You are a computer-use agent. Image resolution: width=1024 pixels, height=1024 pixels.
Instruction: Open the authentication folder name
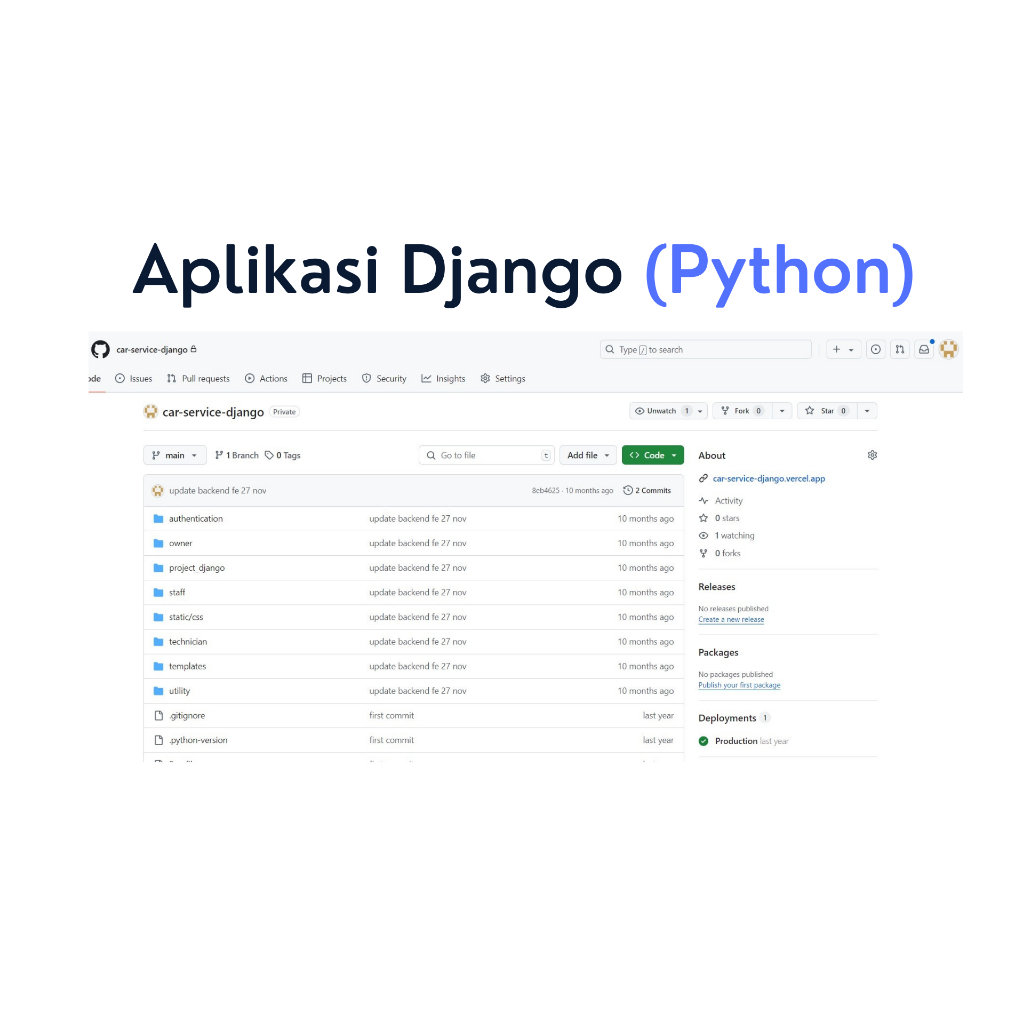[196, 519]
